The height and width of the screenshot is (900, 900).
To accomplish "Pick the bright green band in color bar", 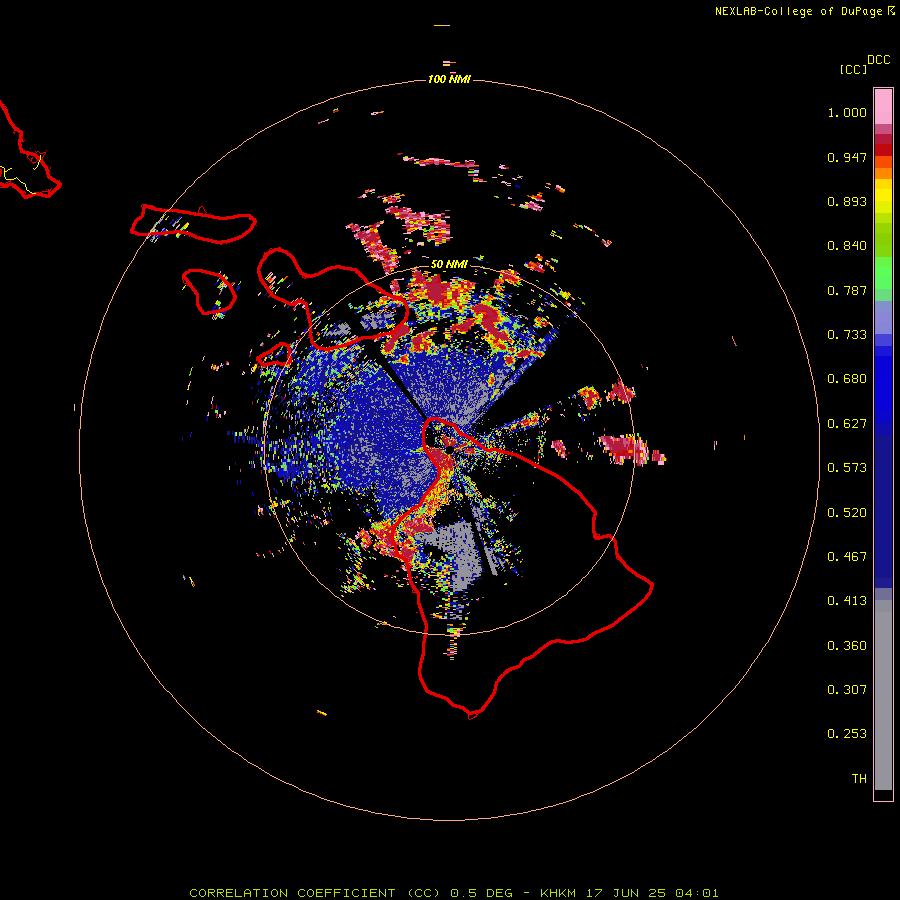I will point(883,273).
